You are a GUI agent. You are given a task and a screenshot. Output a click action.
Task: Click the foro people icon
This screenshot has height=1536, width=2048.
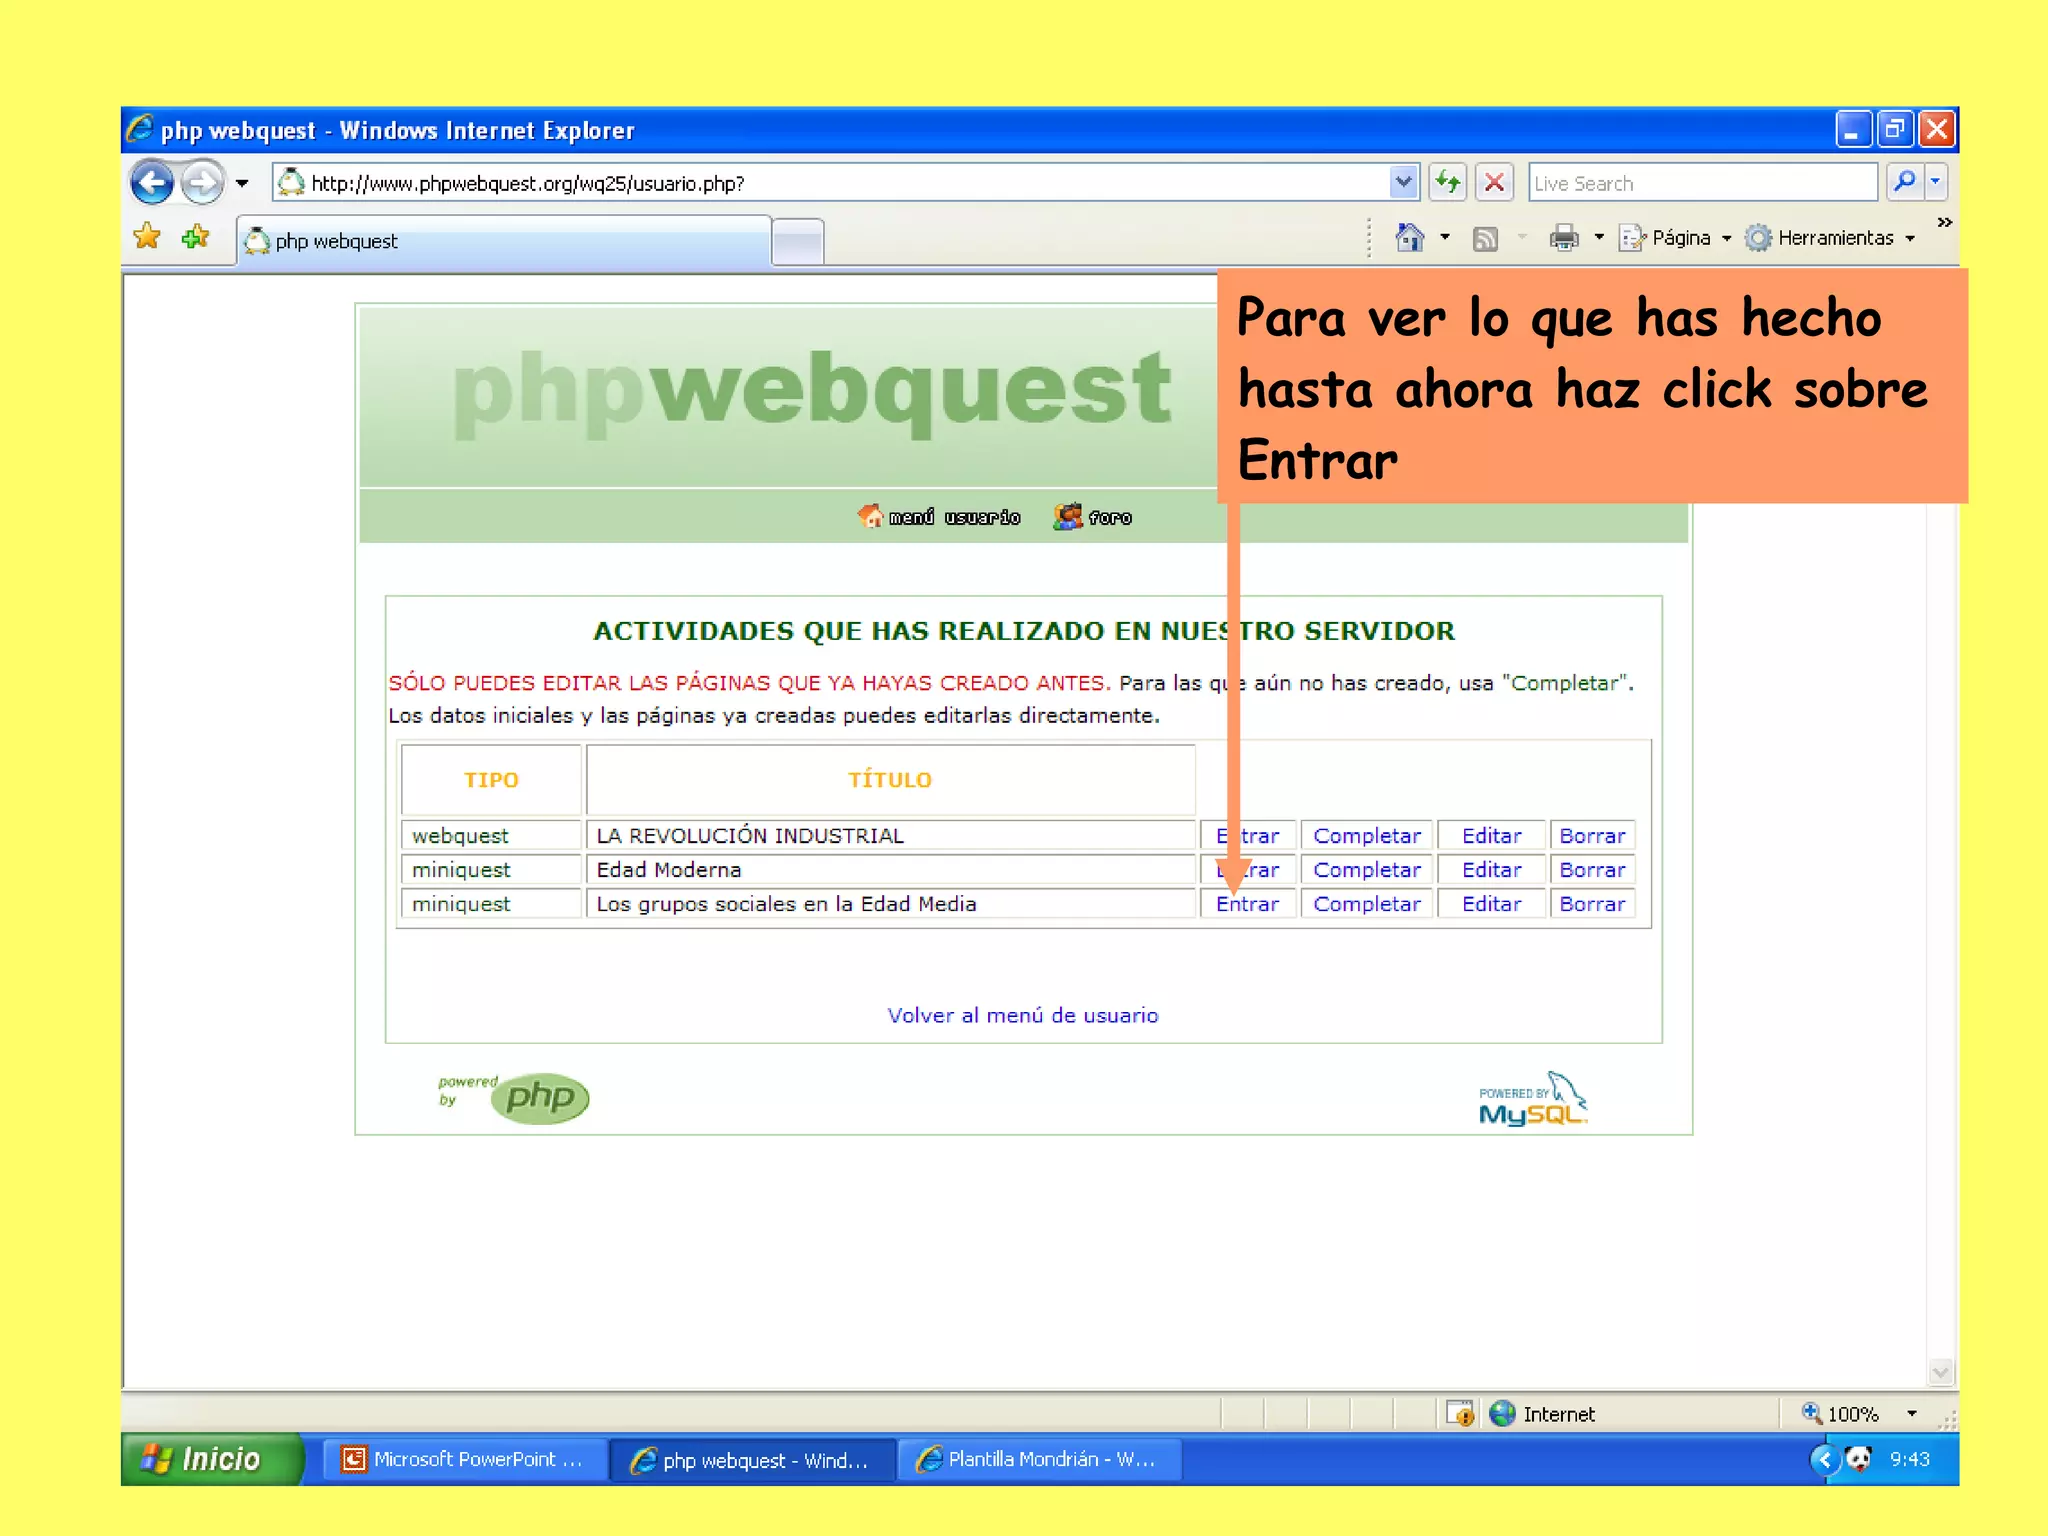point(1068,516)
